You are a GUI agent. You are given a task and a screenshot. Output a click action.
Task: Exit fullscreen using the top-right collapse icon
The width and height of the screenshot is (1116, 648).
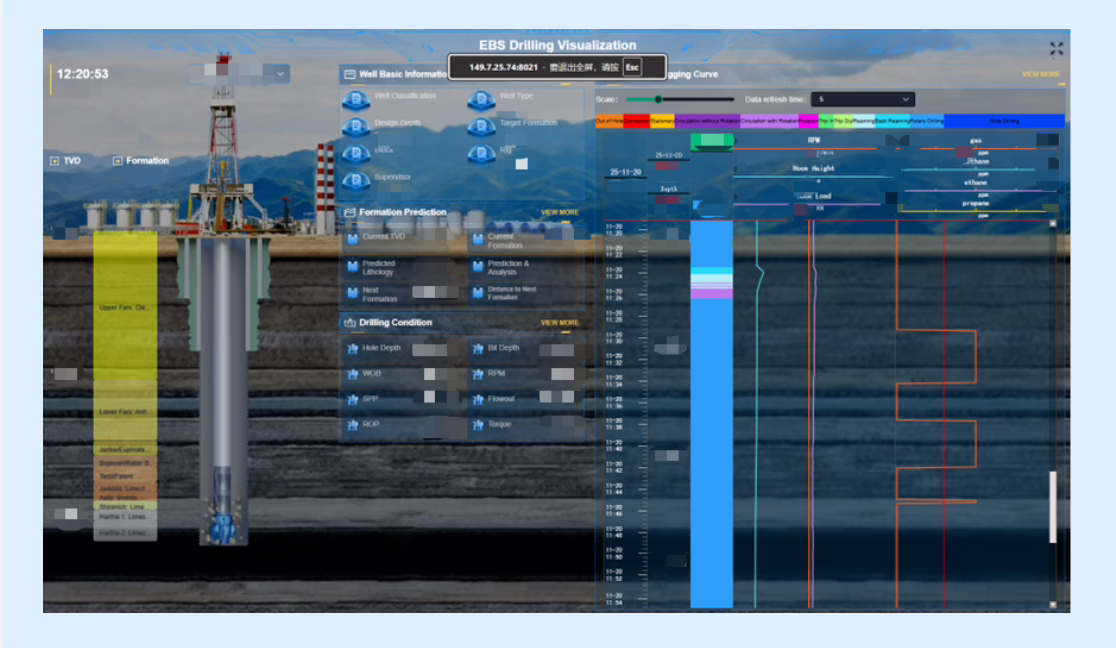1056,49
